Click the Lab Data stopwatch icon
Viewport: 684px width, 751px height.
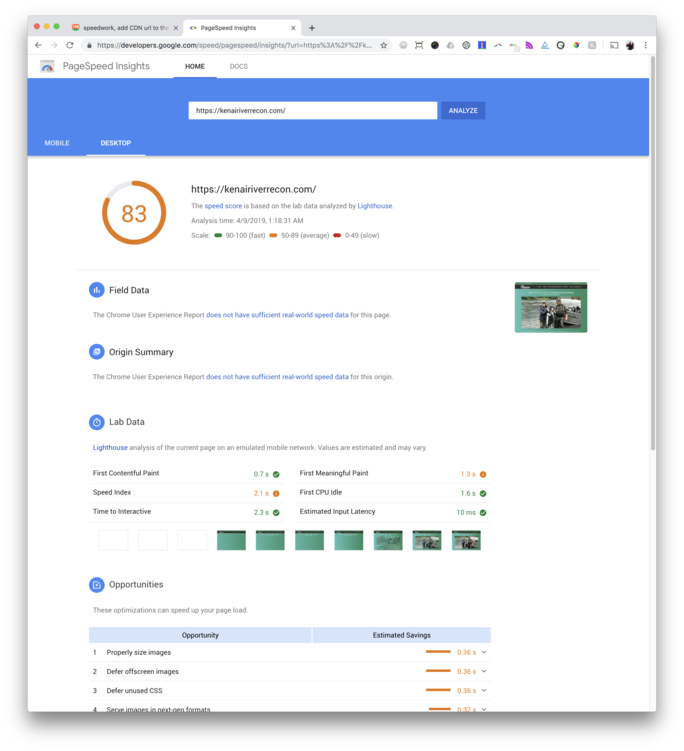[97, 421]
